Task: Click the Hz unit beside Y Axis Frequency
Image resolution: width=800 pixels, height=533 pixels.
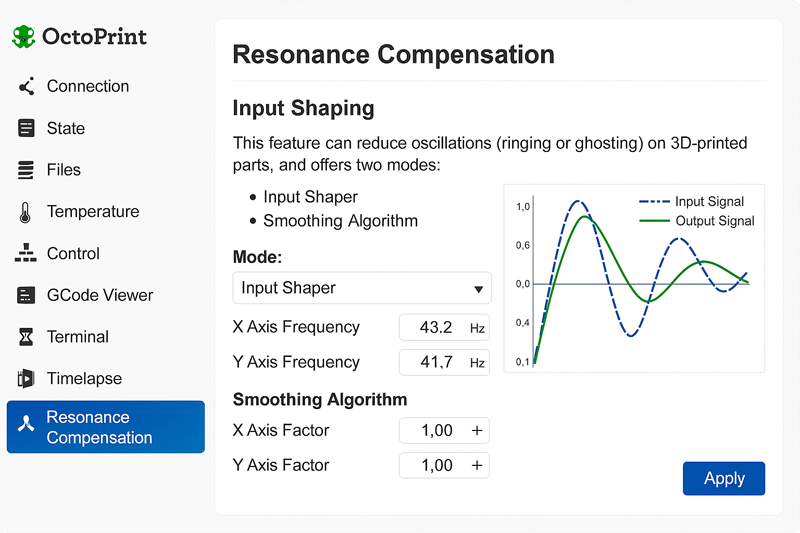Action: (477, 363)
